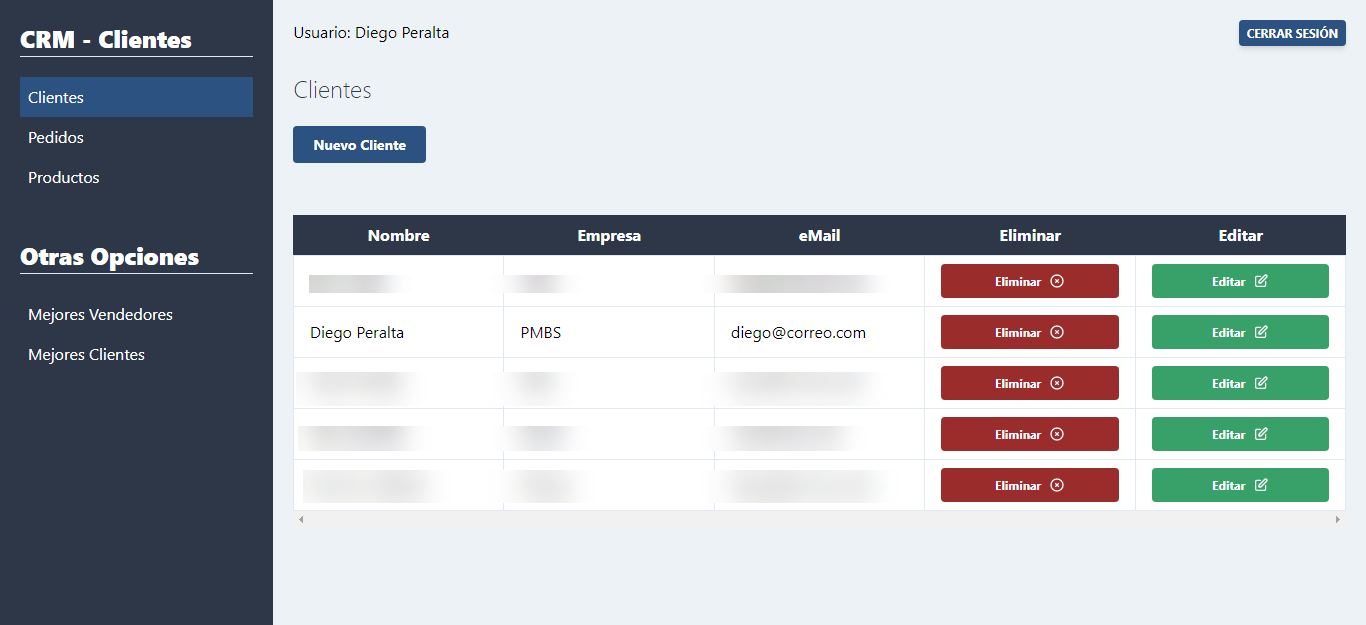Open Mejores Clientes in Otras Opciones

[x=136, y=354]
